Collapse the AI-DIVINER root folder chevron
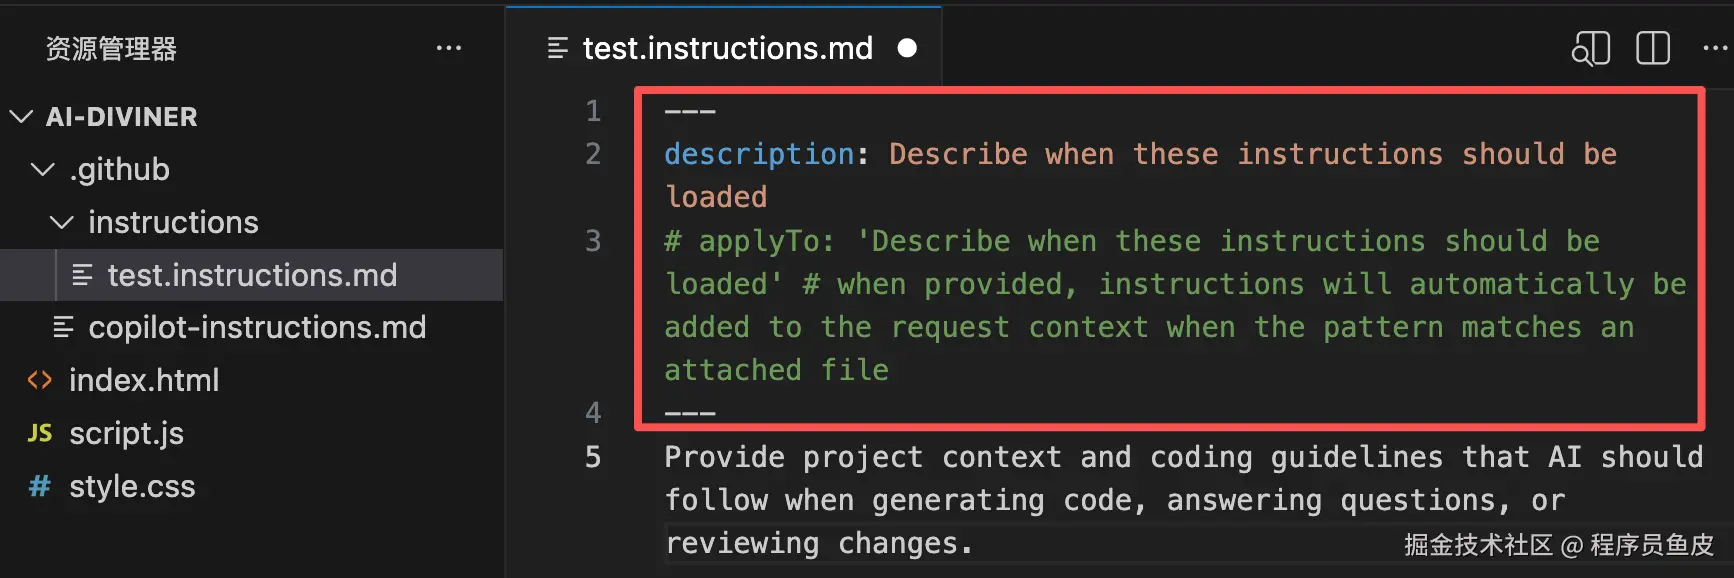Image resolution: width=1734 pixels, height=578 pixels. point(21,117)
